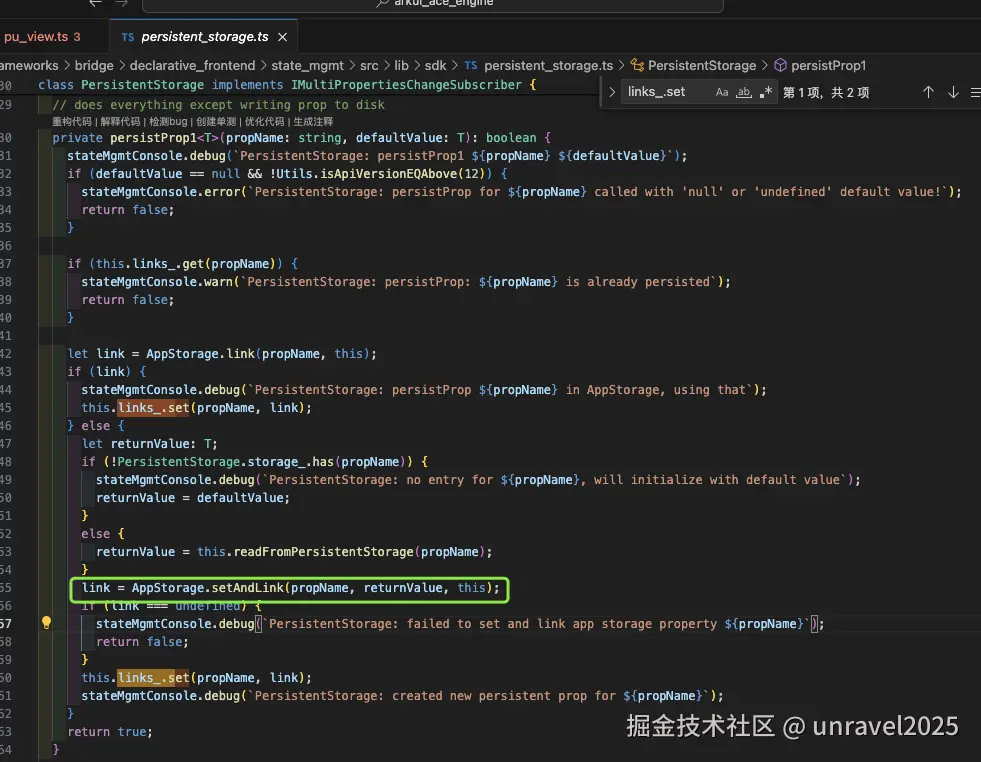981x762 pixels.
Task: Select the persistent_storage.ts tab
Action: point(204,37)
